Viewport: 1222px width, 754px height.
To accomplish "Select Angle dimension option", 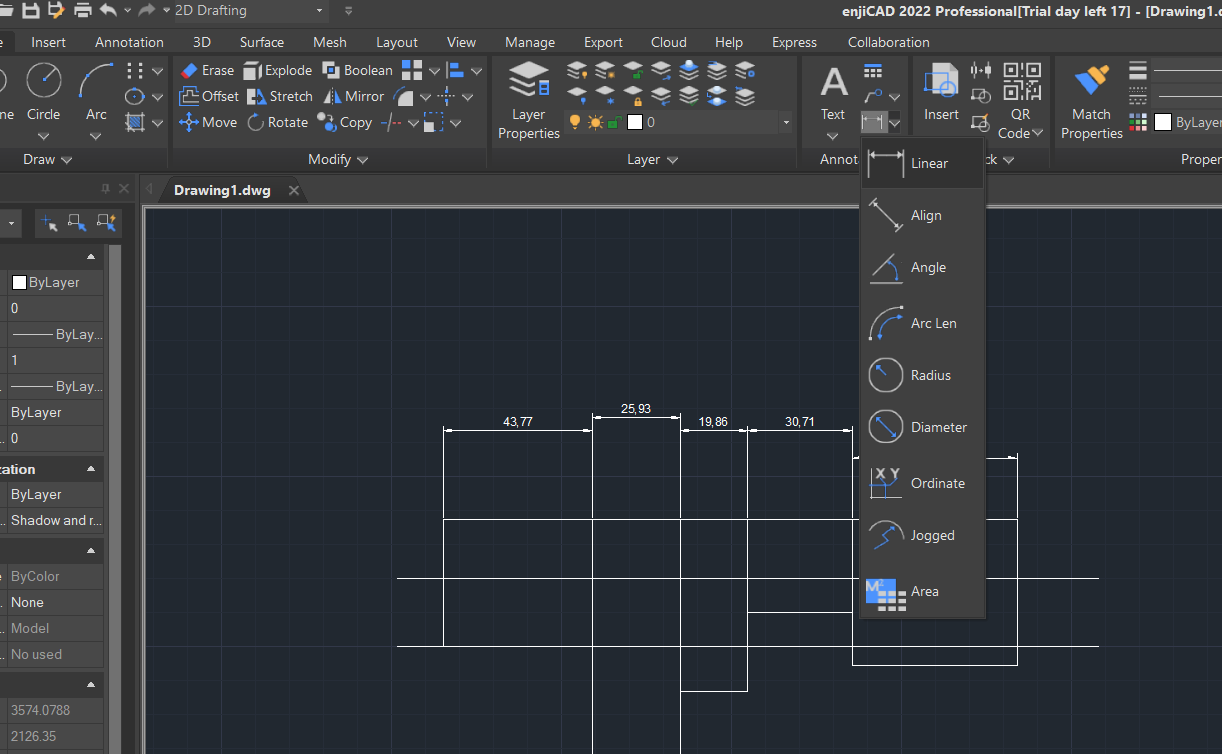I will click(x=923, y=267).
